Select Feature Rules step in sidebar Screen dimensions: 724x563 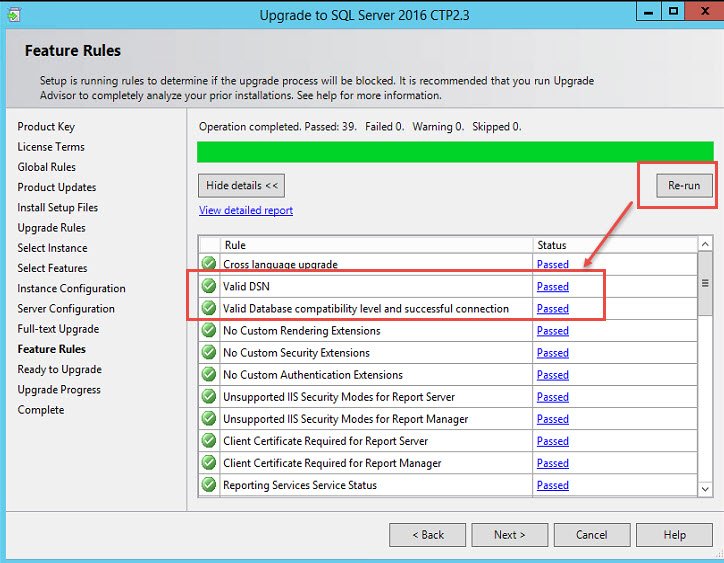[52, 349]
